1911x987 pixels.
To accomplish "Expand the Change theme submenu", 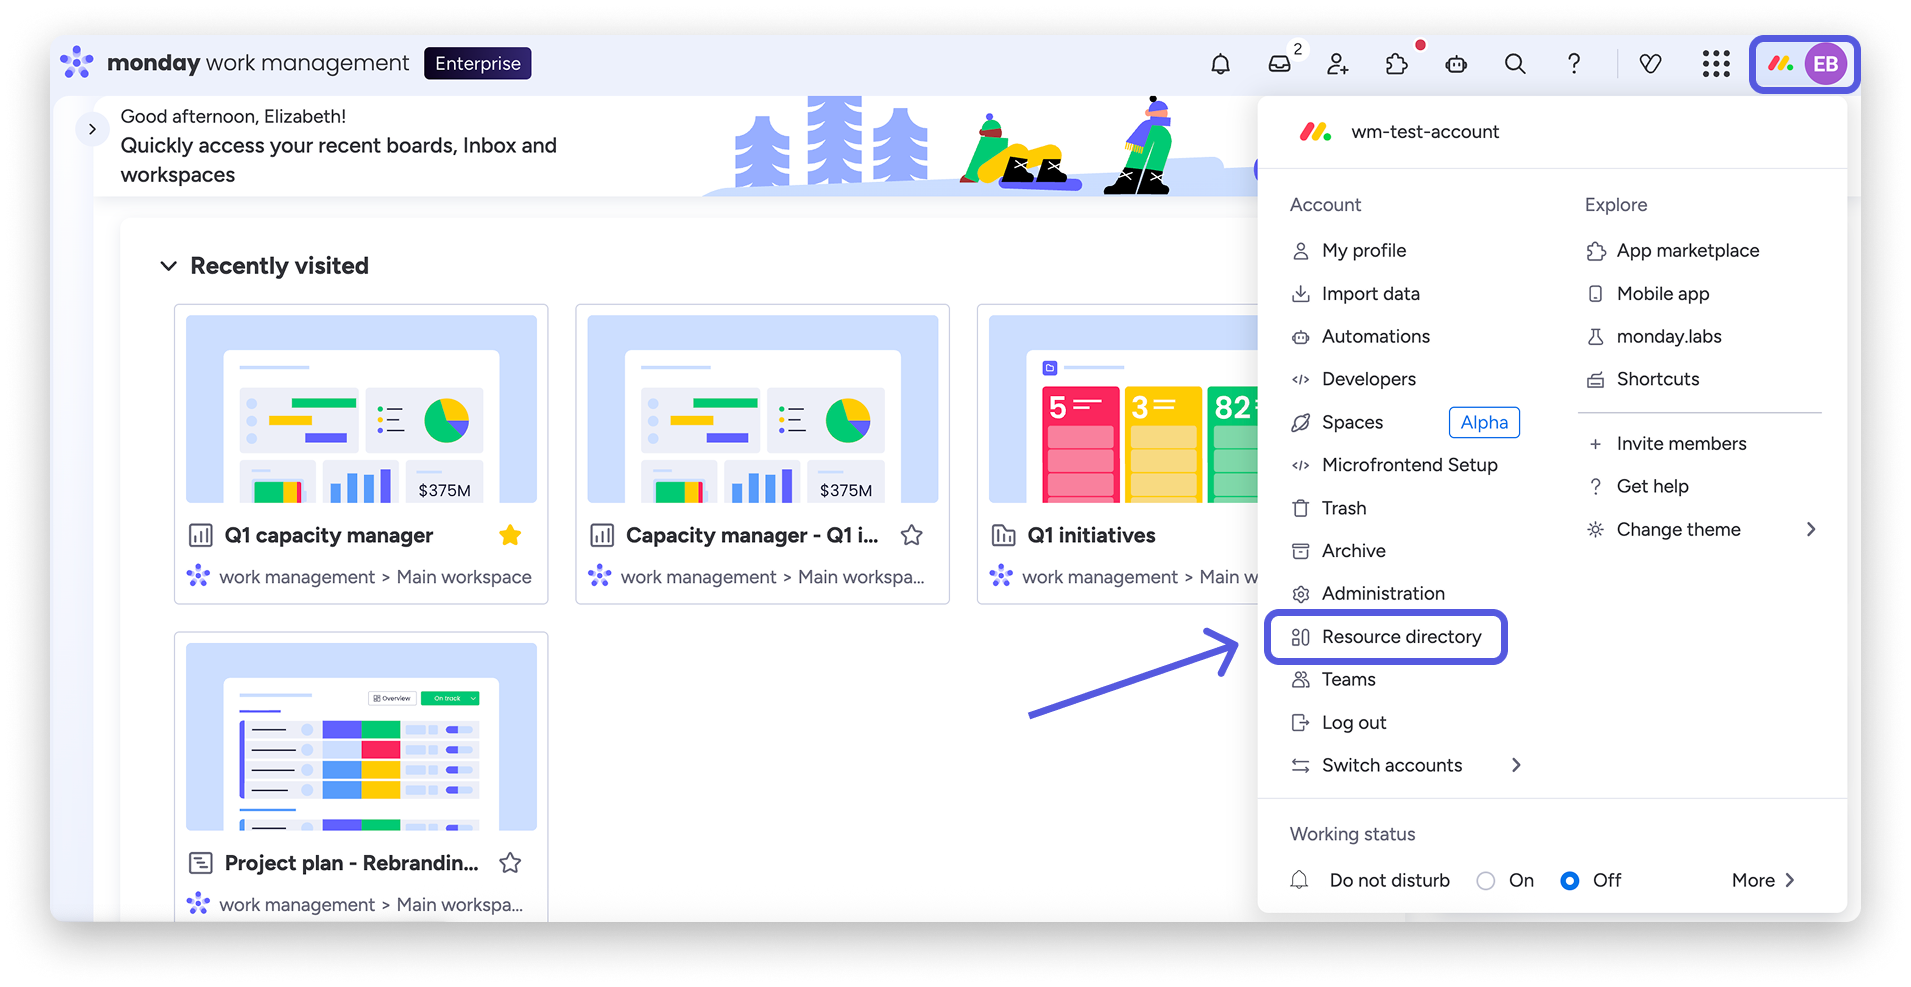I will 1811,530.
